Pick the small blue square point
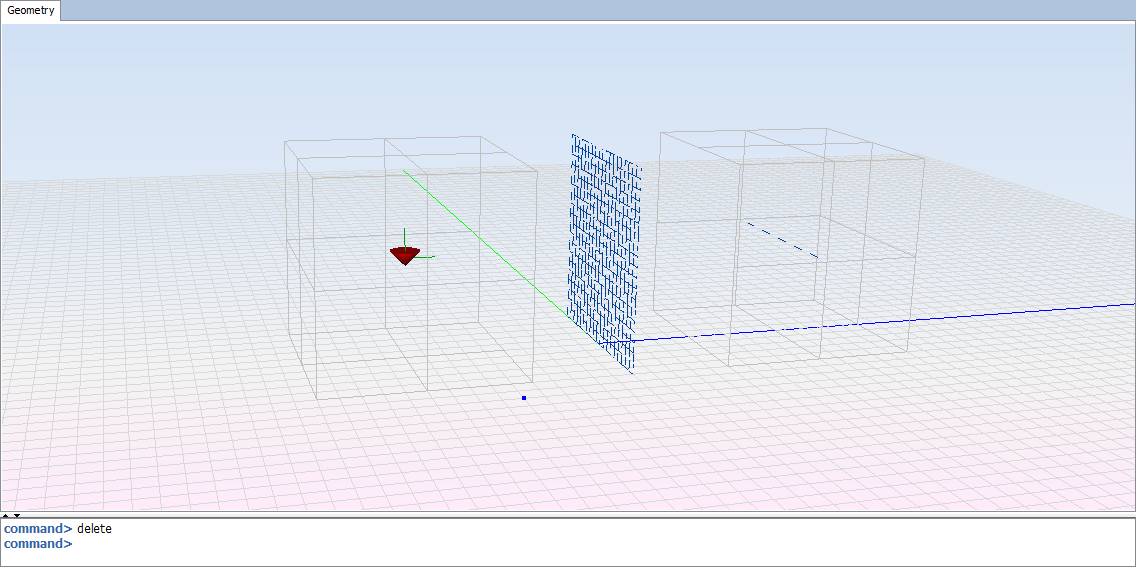Screen dimensions: 1136x567 [x=524, y=398]
